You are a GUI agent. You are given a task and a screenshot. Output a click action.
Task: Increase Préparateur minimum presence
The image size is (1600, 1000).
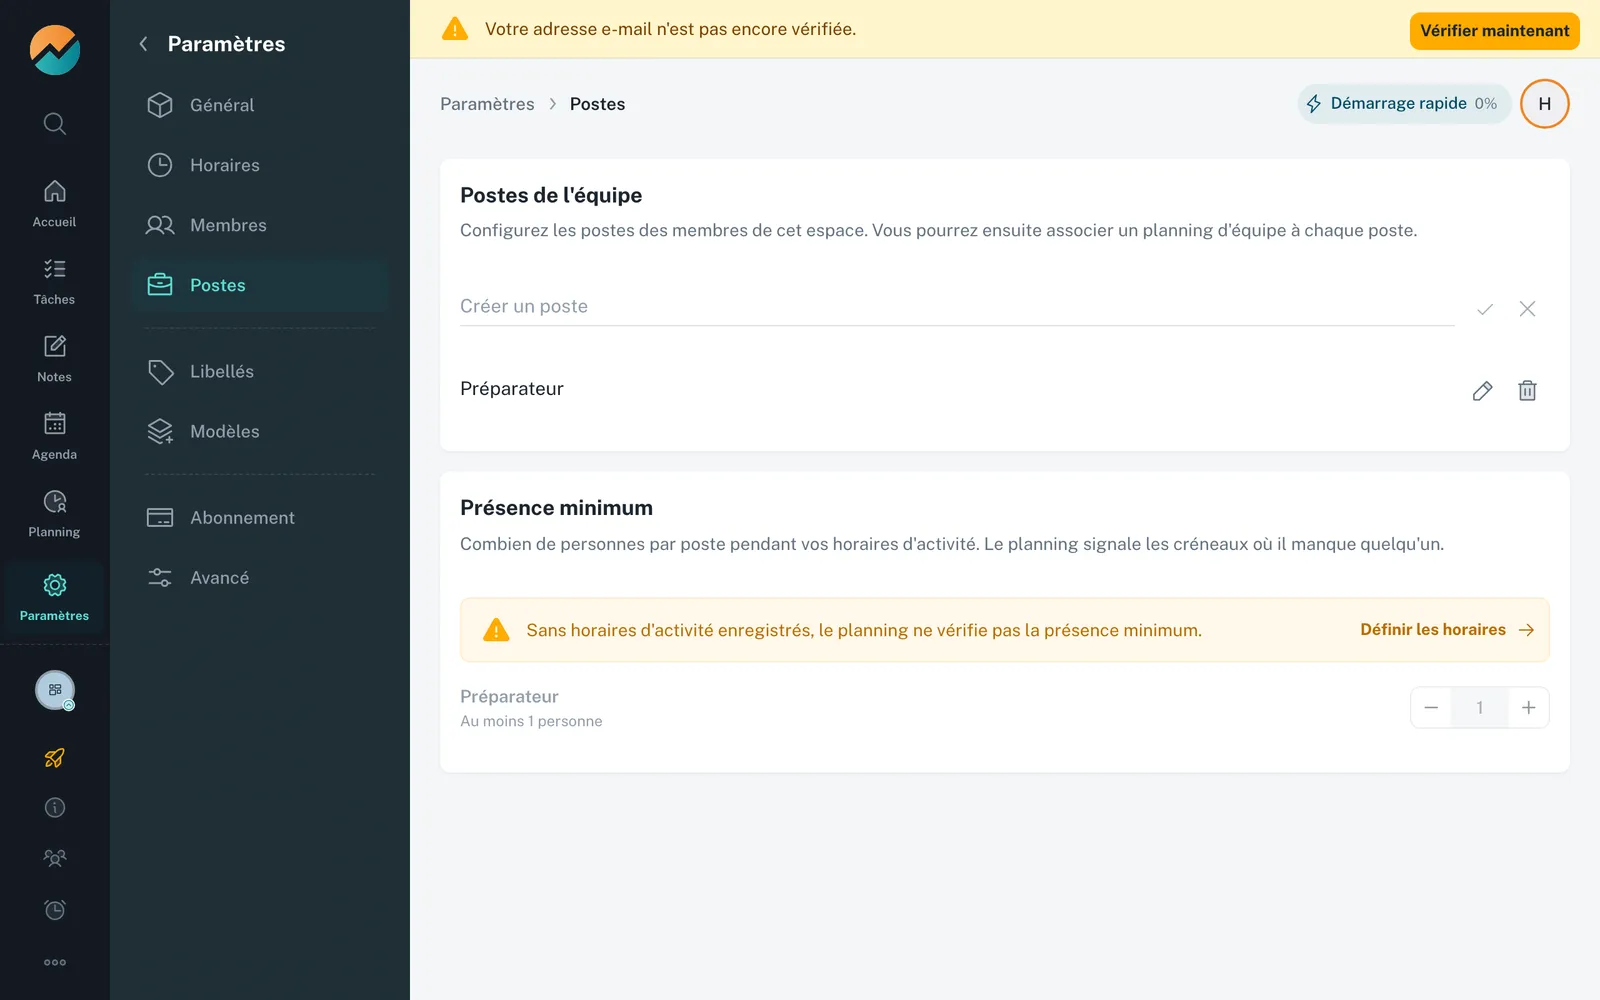[1529, 708]
